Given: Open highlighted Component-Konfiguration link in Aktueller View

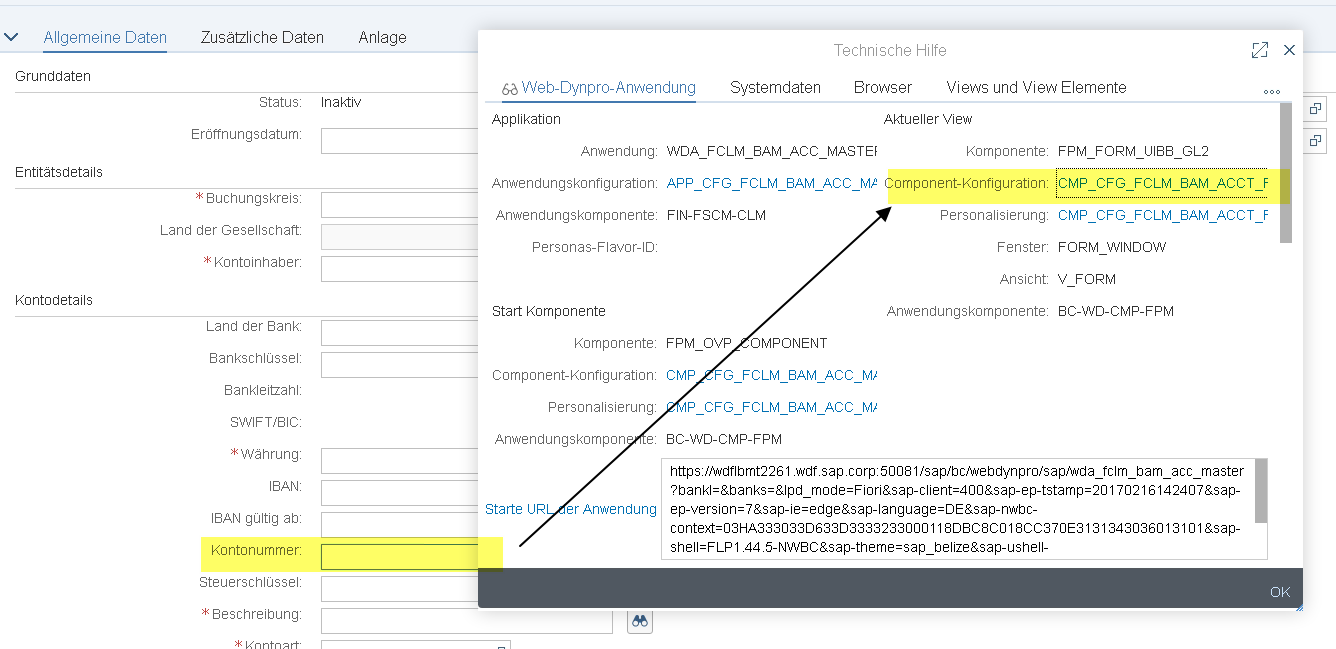Looking at the screenshot, I should coord(1162,183).
